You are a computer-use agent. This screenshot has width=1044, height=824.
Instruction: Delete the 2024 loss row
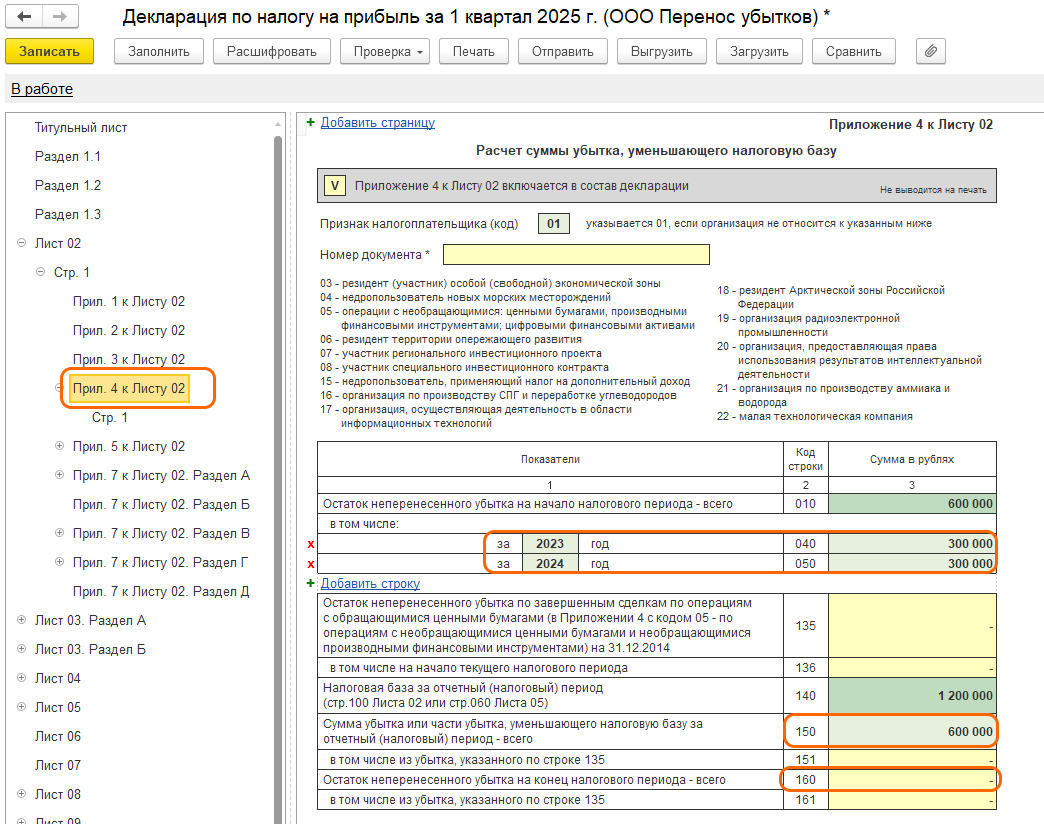pos(310,564)
